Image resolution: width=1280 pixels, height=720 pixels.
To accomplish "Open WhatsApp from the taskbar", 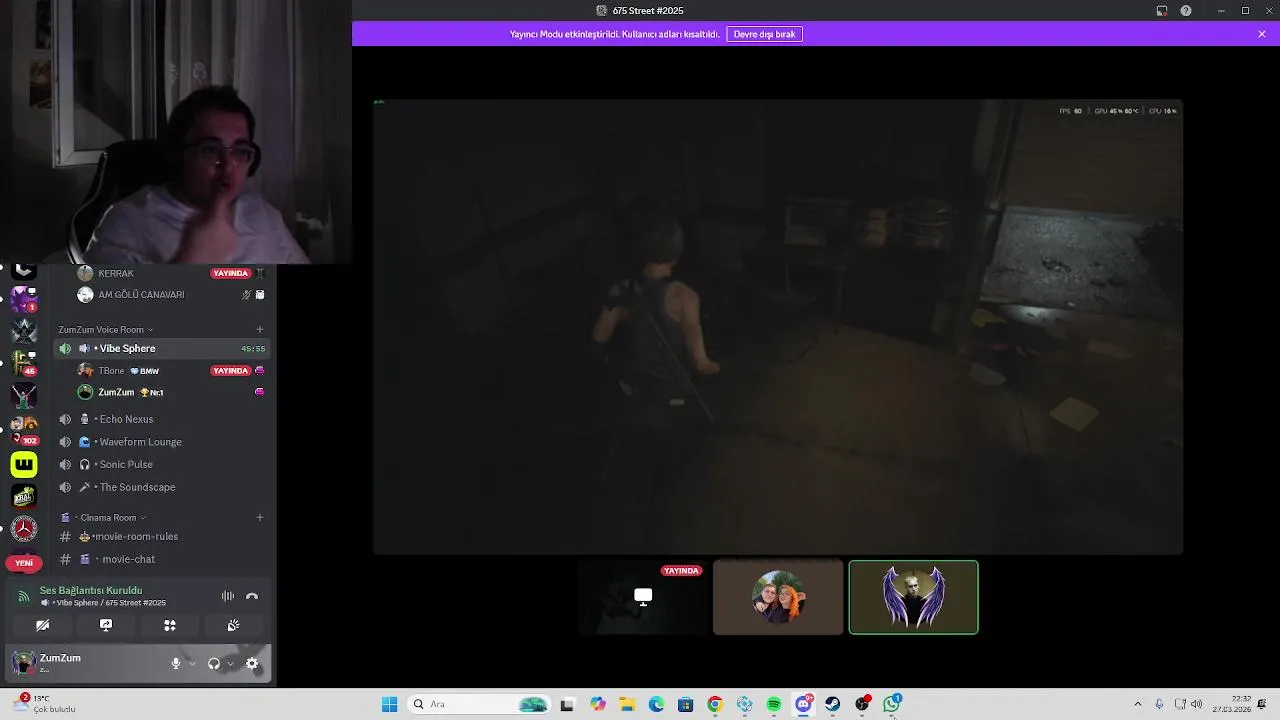I will pyautogui.click(x=892, y=704).
